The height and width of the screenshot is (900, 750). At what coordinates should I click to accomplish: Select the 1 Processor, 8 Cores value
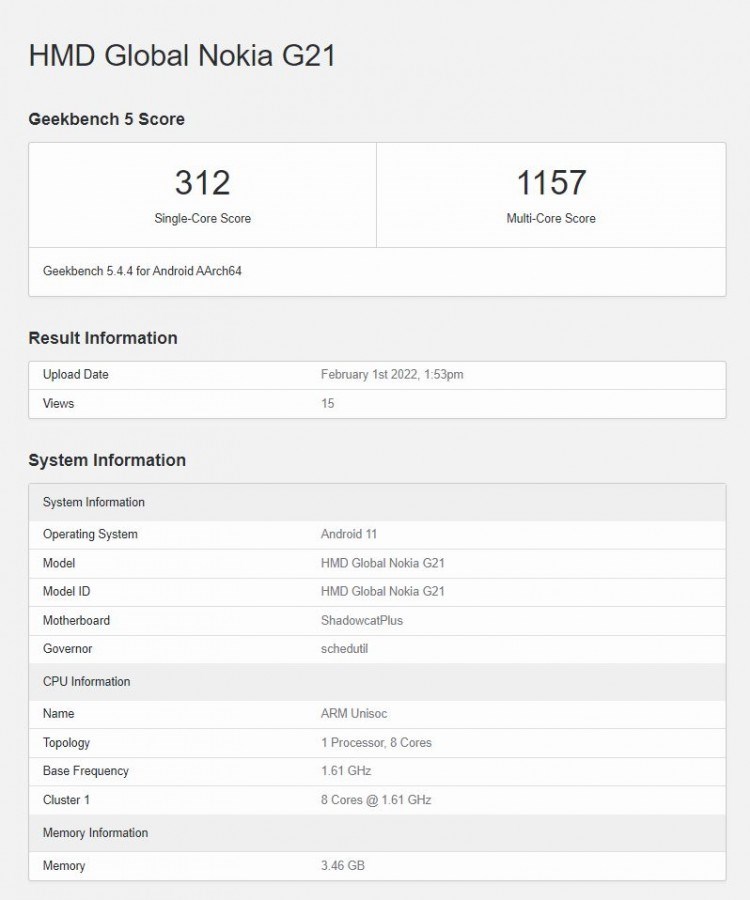pos(376,742)
